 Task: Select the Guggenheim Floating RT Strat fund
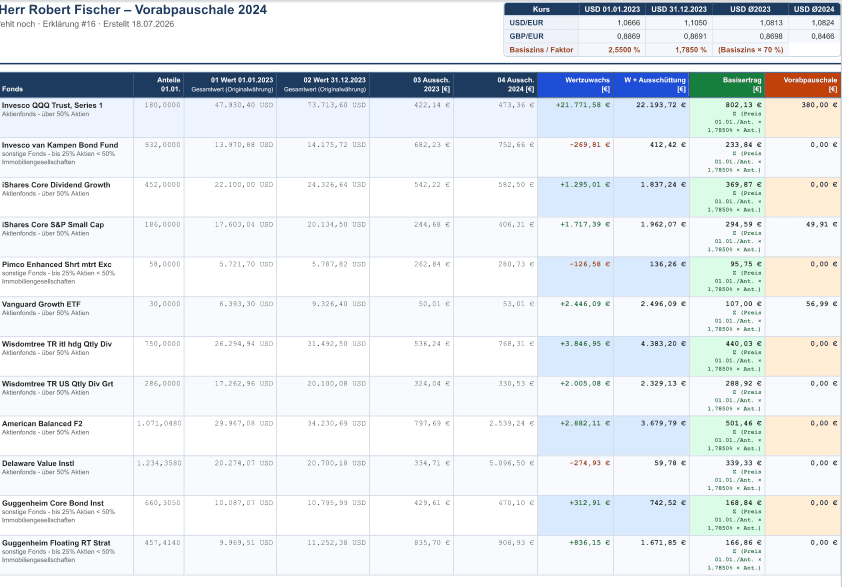point(56,543)
